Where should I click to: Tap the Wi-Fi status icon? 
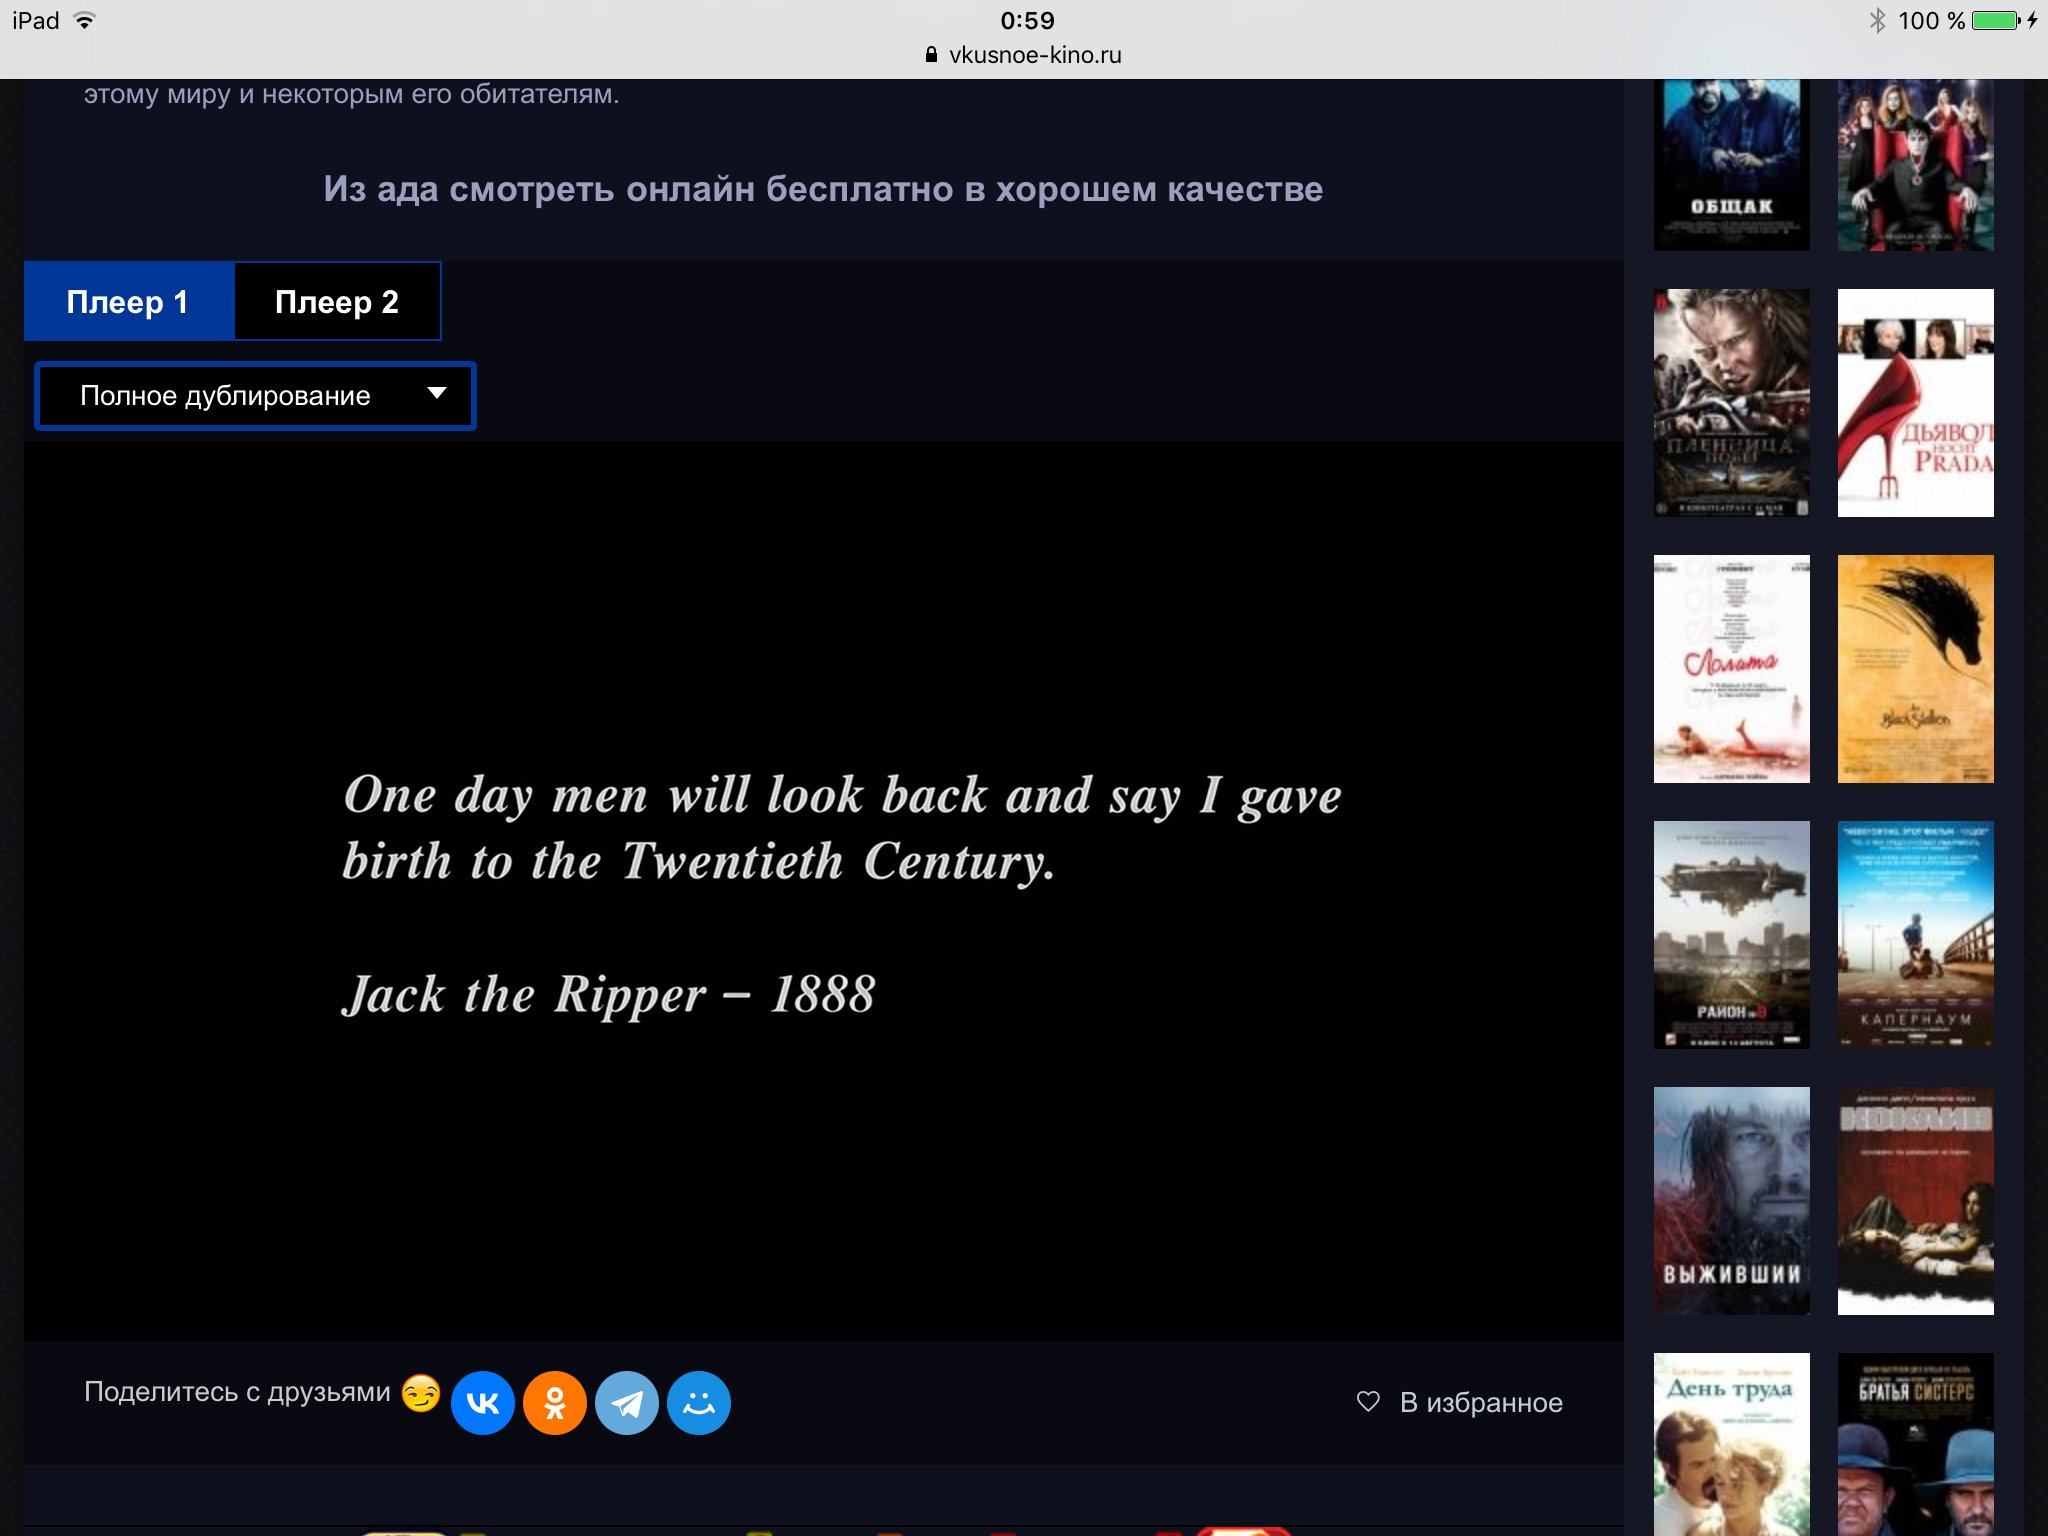(85, 20)
